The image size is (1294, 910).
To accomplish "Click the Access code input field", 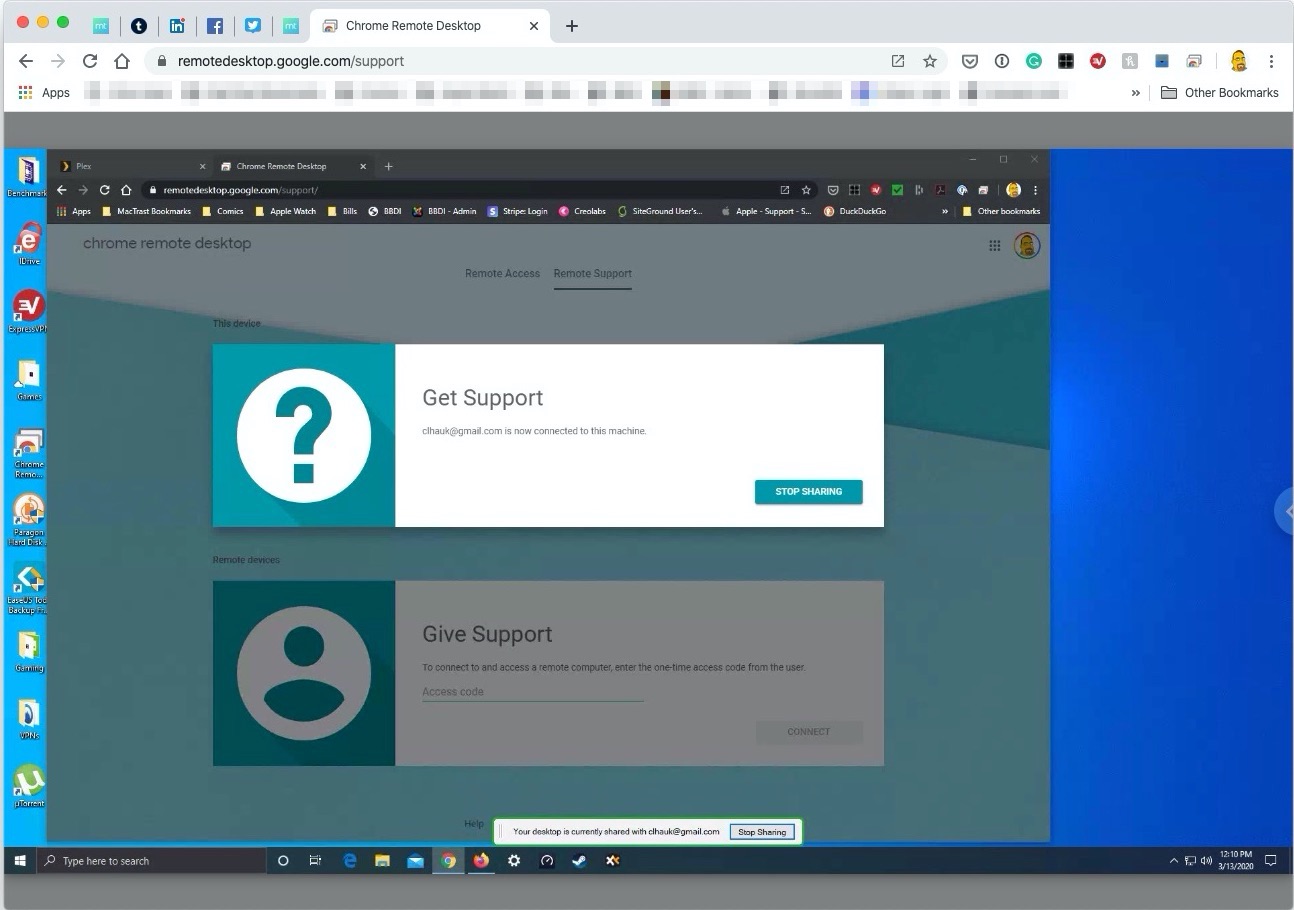I will pyautogui.click(x=533, y=691).
